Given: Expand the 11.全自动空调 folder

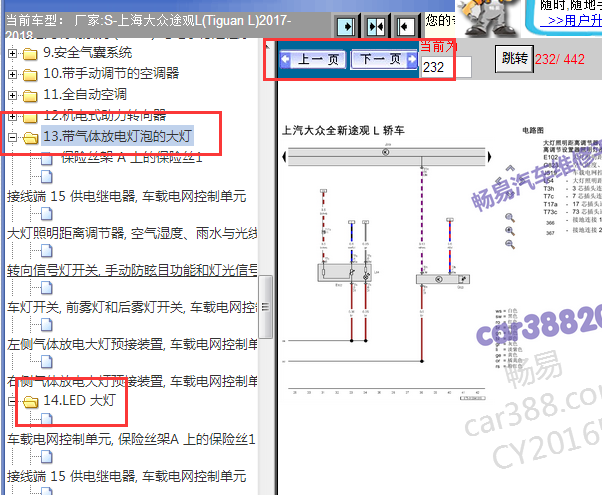Looking at the screenshot, I should 12,95.
